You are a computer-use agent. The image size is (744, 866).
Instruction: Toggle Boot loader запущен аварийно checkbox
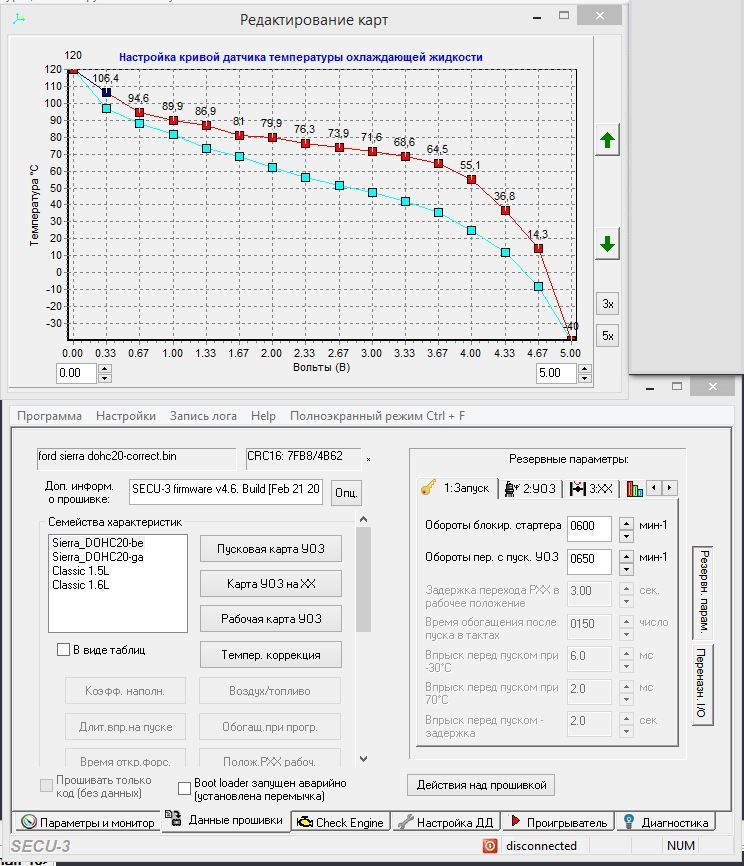point(184,788)
